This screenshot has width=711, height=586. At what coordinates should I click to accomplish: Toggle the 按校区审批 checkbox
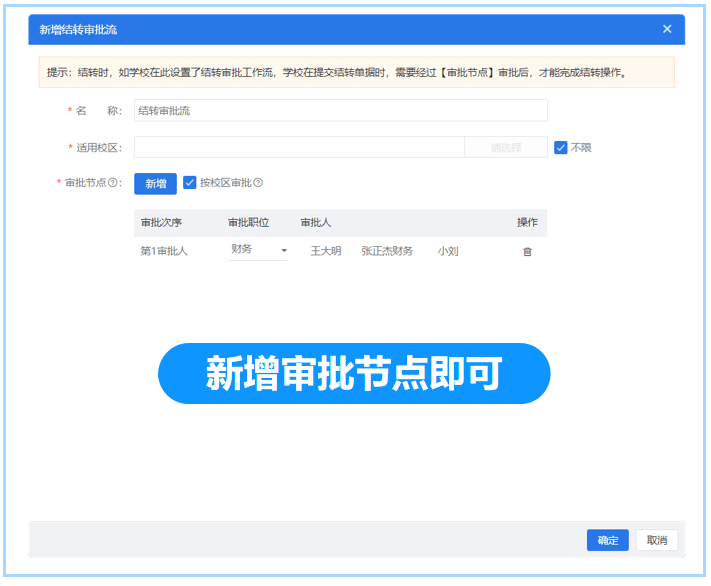190,182
